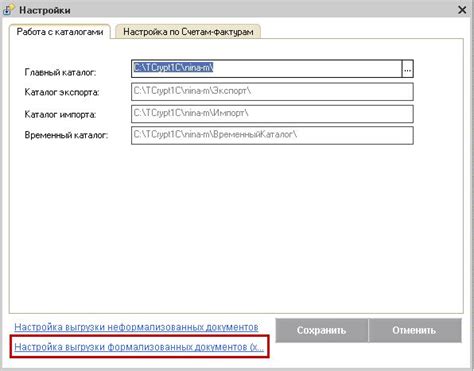Open Настройка выгрузки формализованных документов link
The height and width of the screenshot is (371, 474).
pos(139,347)
